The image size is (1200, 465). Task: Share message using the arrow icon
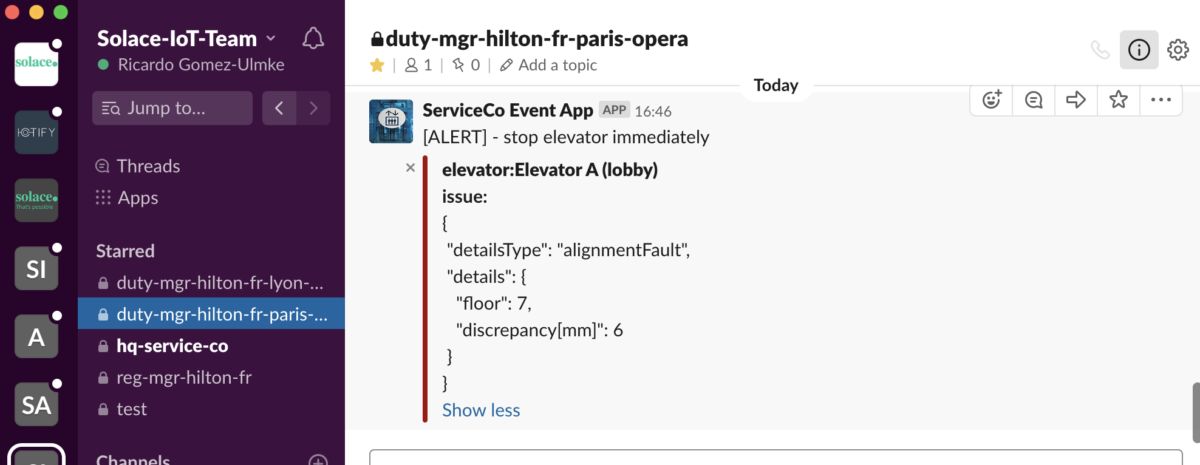1076,99
